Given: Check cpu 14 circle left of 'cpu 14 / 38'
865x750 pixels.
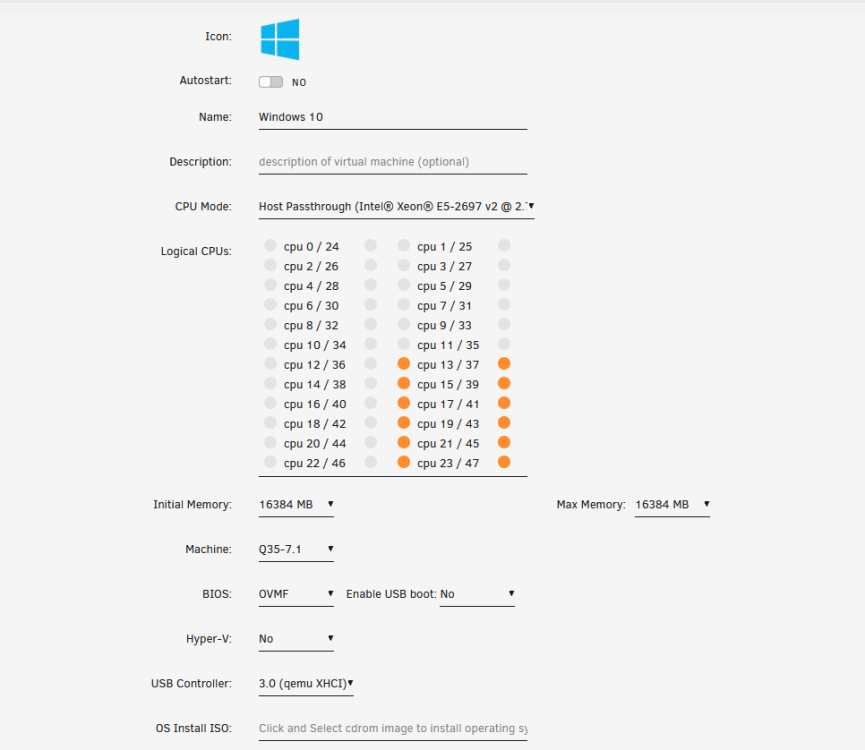Looking at the screenshot, I should [x=270, y=383].
